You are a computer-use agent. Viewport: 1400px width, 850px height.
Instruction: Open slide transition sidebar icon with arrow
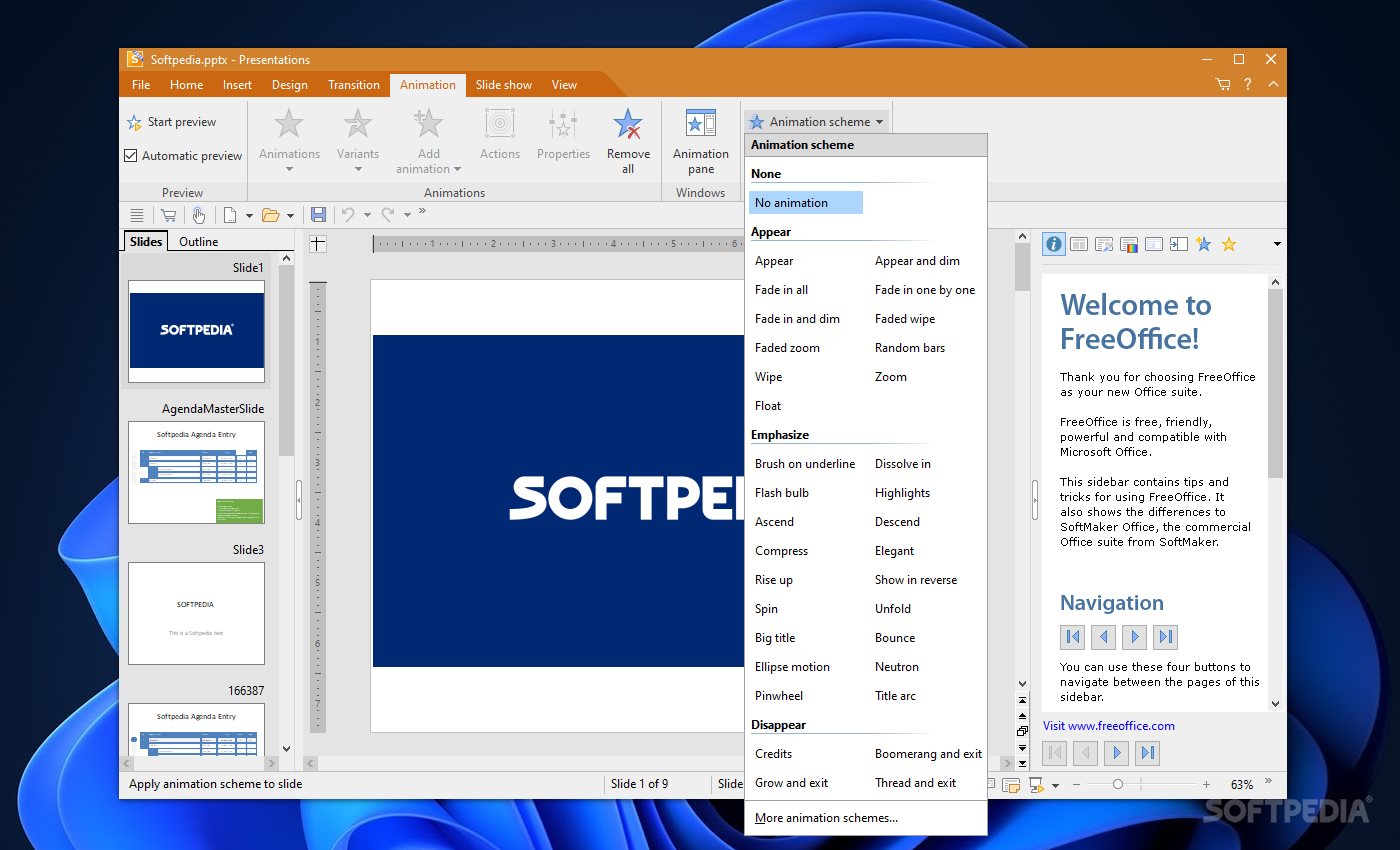(x=1179, y=244)
